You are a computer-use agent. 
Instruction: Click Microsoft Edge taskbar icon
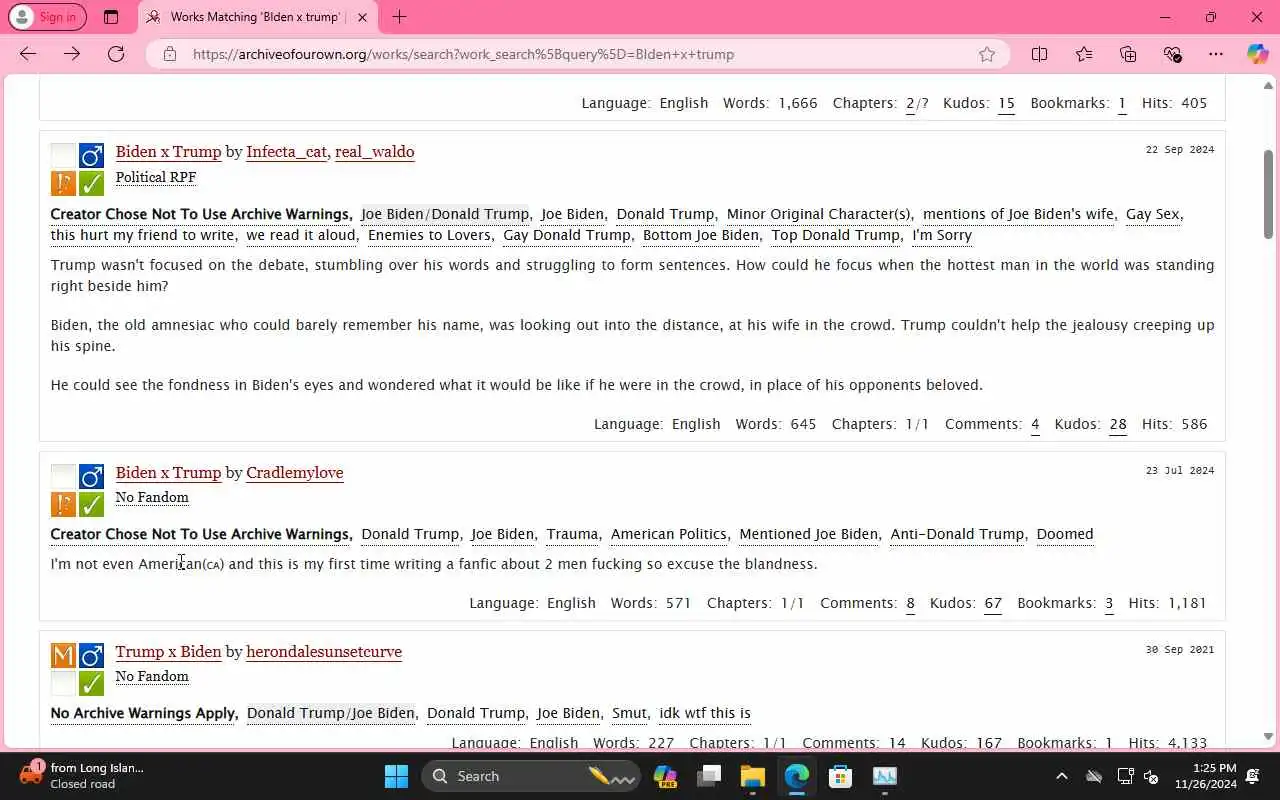click(x=796, y=776)
